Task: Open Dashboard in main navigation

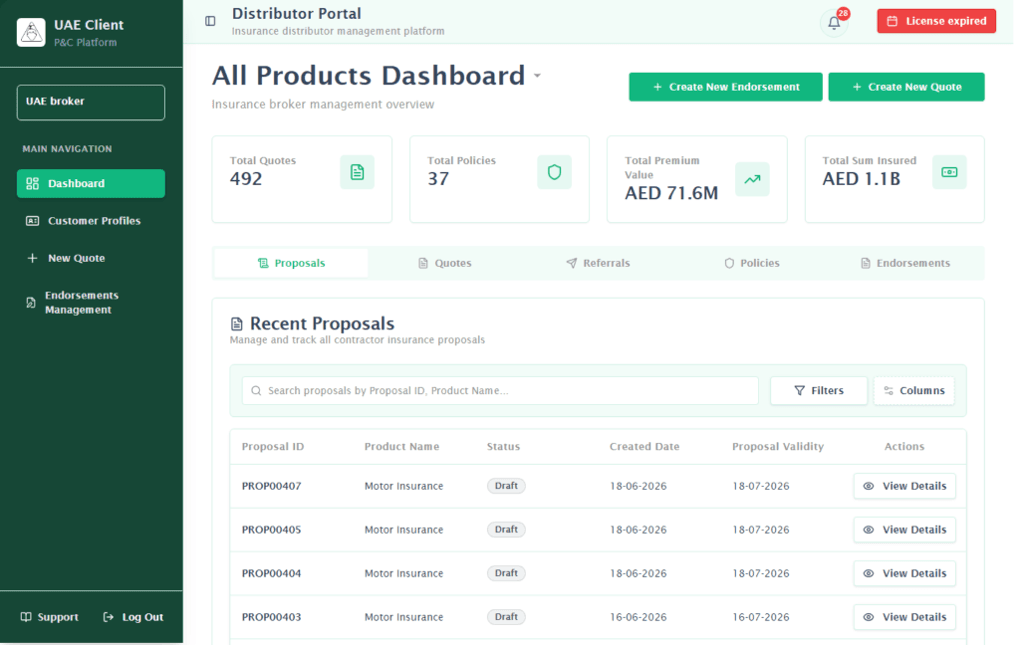Action: pyautogui.click(x=91, y=183)
